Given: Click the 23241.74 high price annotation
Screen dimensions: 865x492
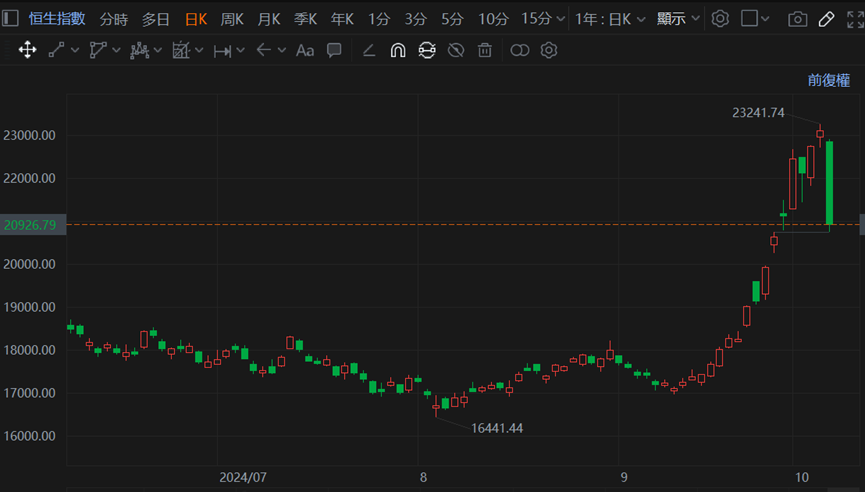Looking at the screenshot, I should coord(758,113).
